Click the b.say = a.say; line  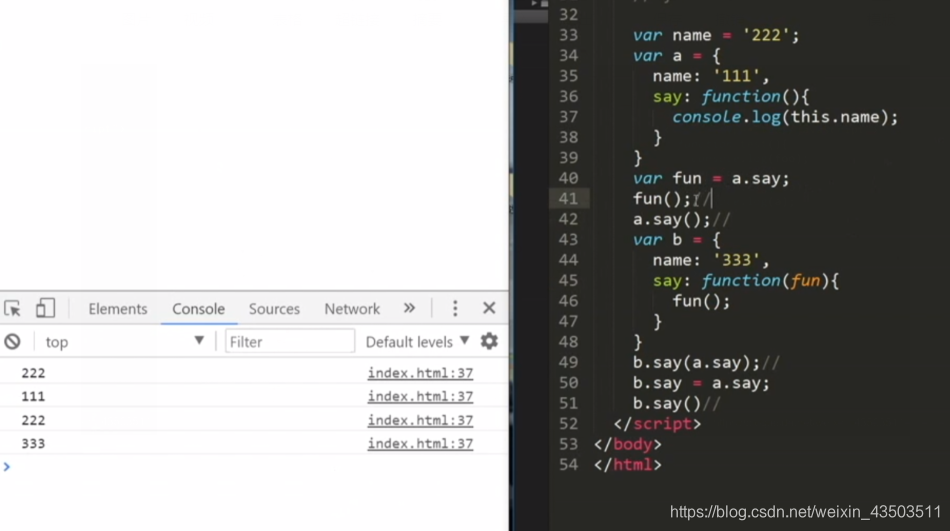click(701, 383)
